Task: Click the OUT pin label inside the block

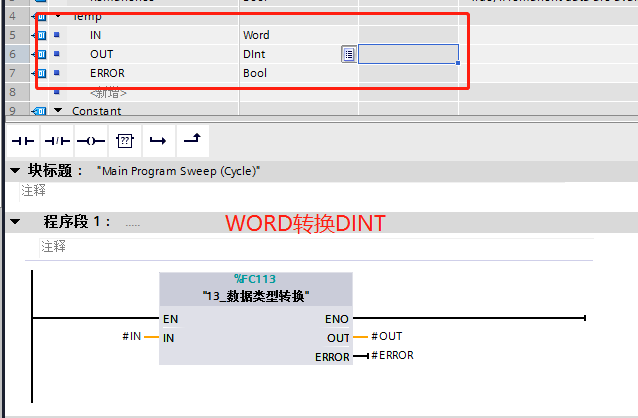Action: (x=338, y=338)
